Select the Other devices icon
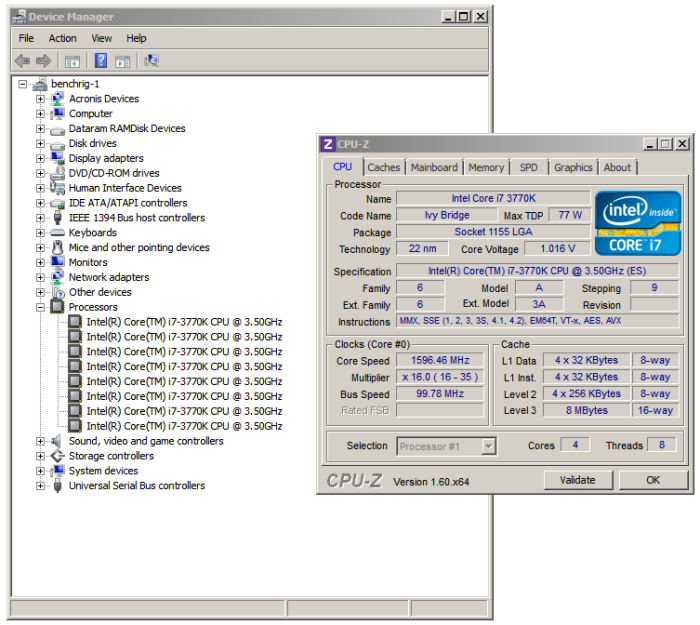The height and width of the screenshot is (625, 700). pyautogui.click(x=58, y=292)
